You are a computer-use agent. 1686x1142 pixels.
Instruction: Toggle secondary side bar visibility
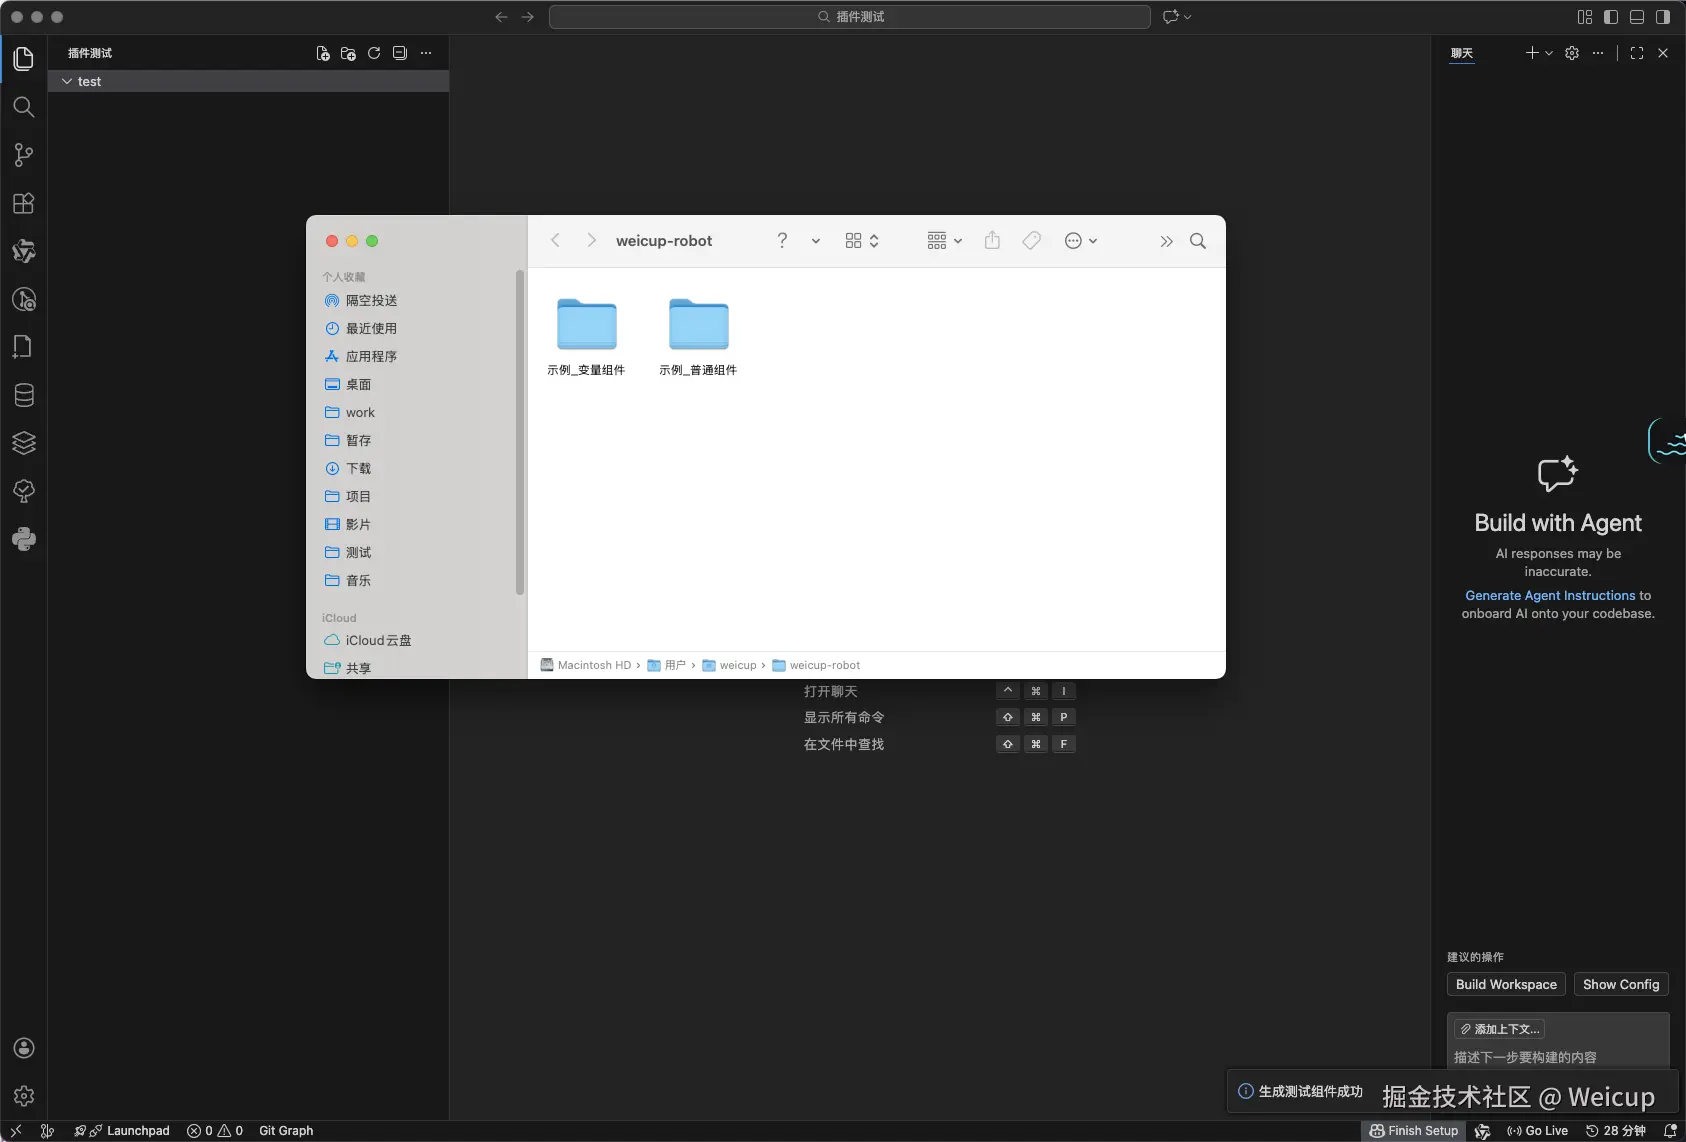(x=1663, y=17)
